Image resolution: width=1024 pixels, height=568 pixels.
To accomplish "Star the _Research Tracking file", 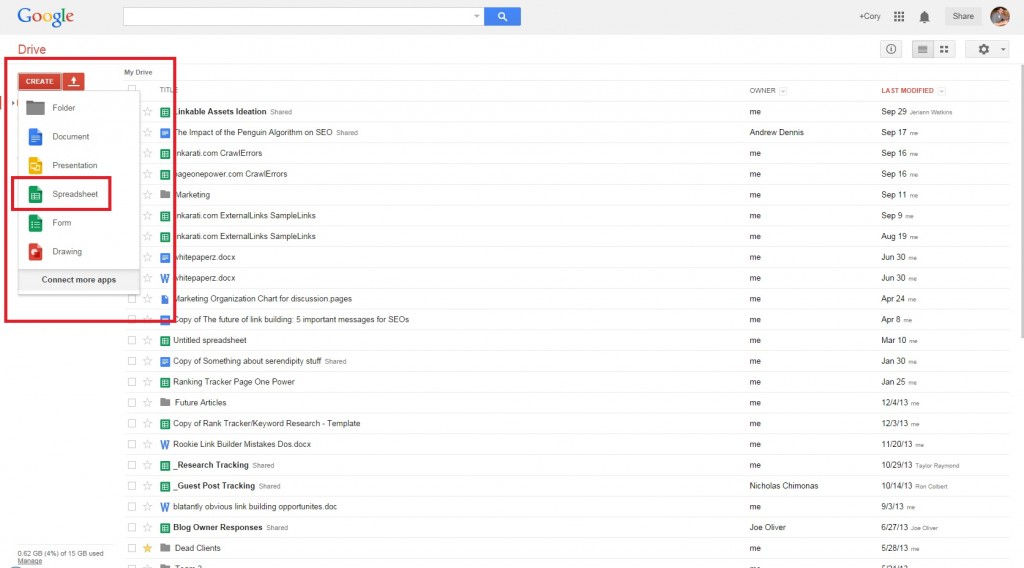I will point(148,465).
